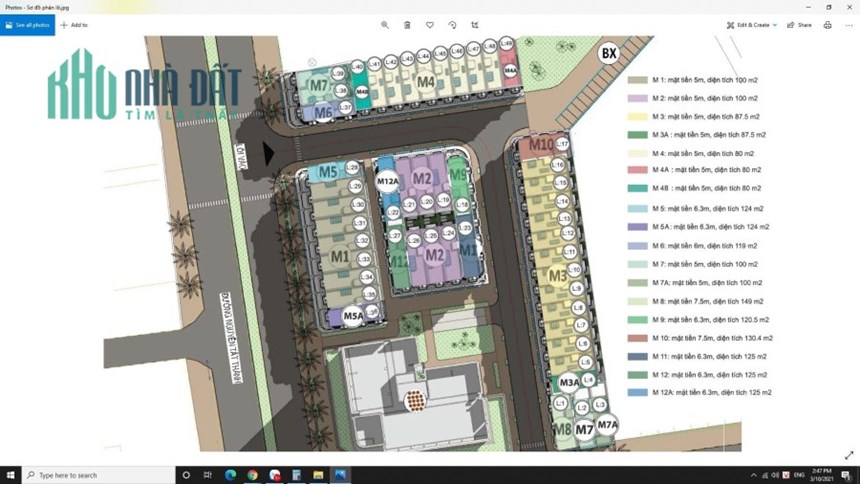Viewport: 860px width, 484px height.
Task: Open Calculator from the taskbar
Action: click(x=297, y=475)
